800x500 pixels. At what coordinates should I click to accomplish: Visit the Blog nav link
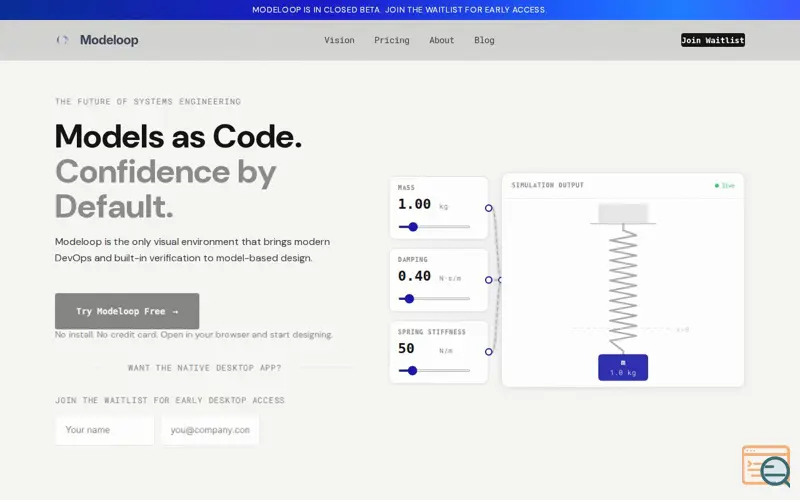(x=484, y=40)
